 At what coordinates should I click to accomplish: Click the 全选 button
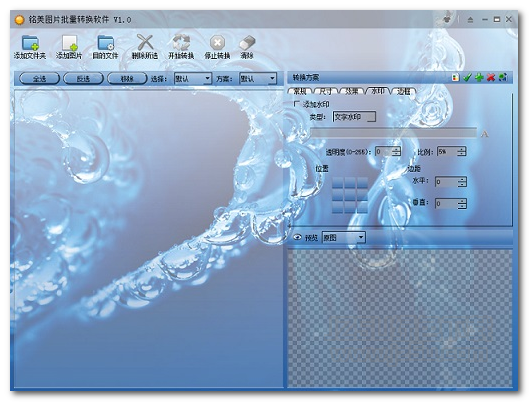point(39,79)
